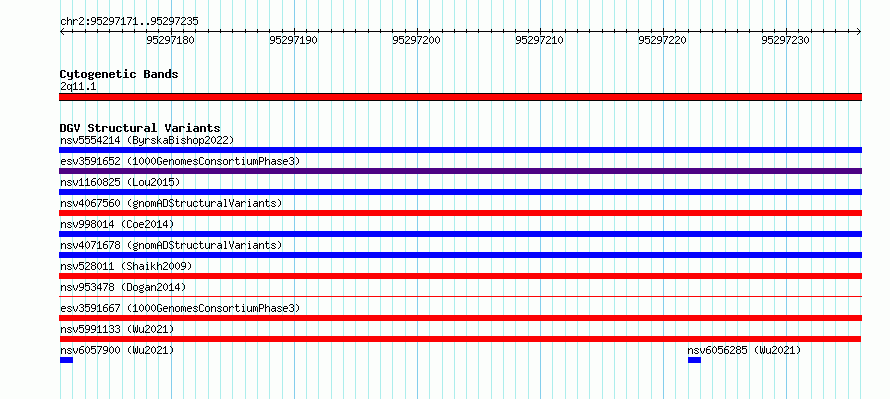Click ruler position 95297180
The width and height of the screenshot is (890, 399).
(171, 40)
